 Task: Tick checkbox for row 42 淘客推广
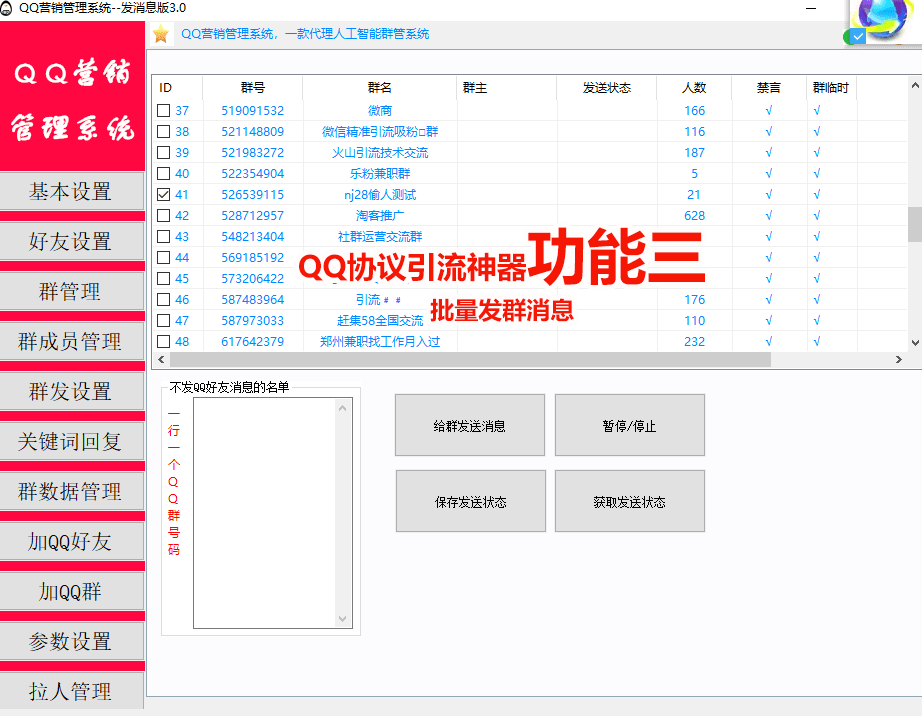164,216
